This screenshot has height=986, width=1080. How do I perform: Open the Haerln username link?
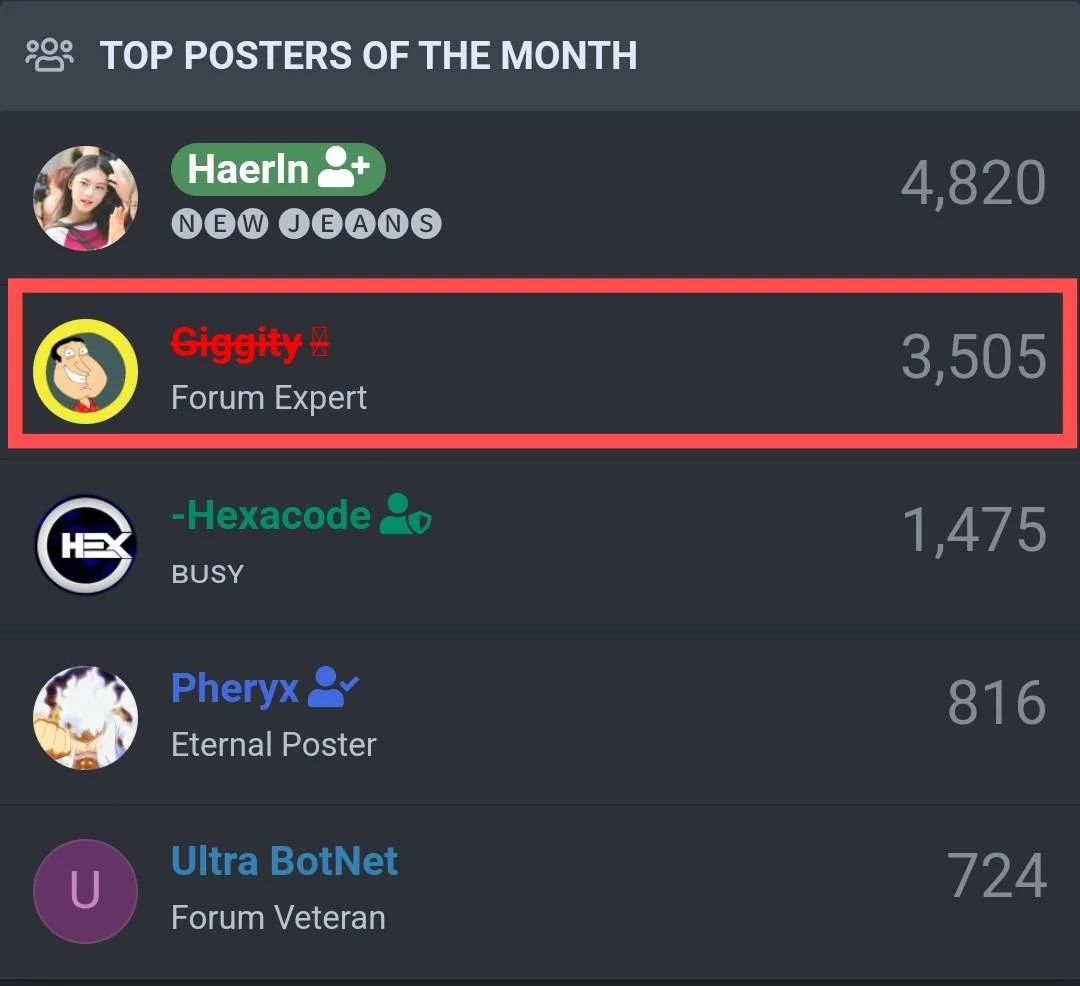pyautogui.click(x=248, y=169)
